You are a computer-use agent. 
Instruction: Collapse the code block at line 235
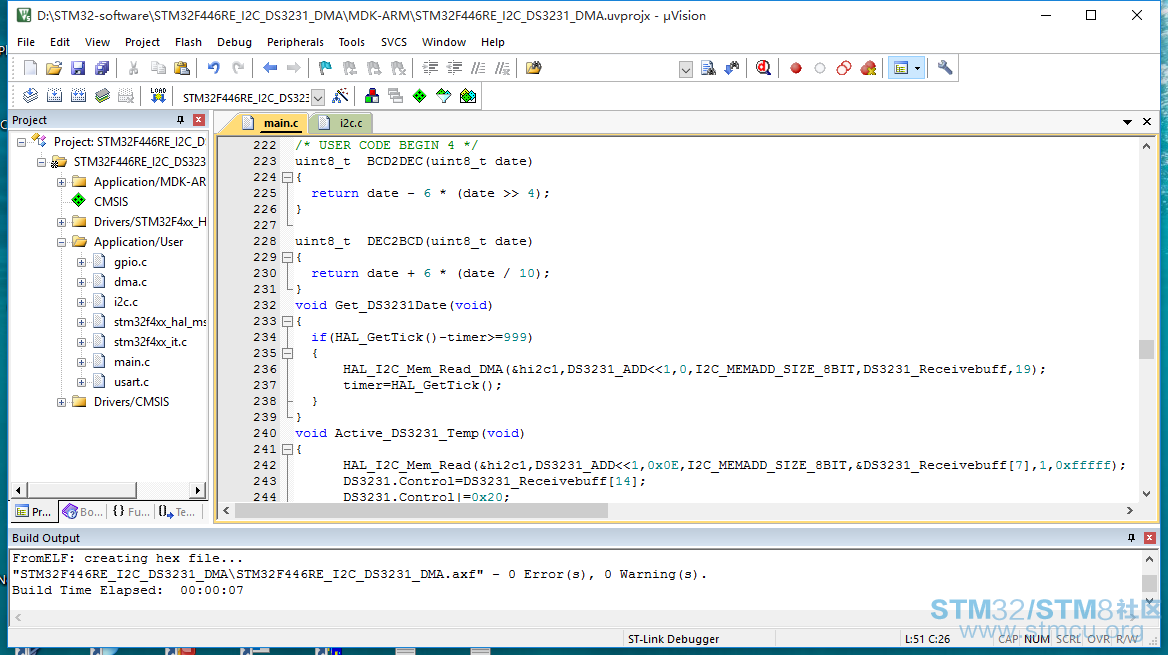(288, 353)
